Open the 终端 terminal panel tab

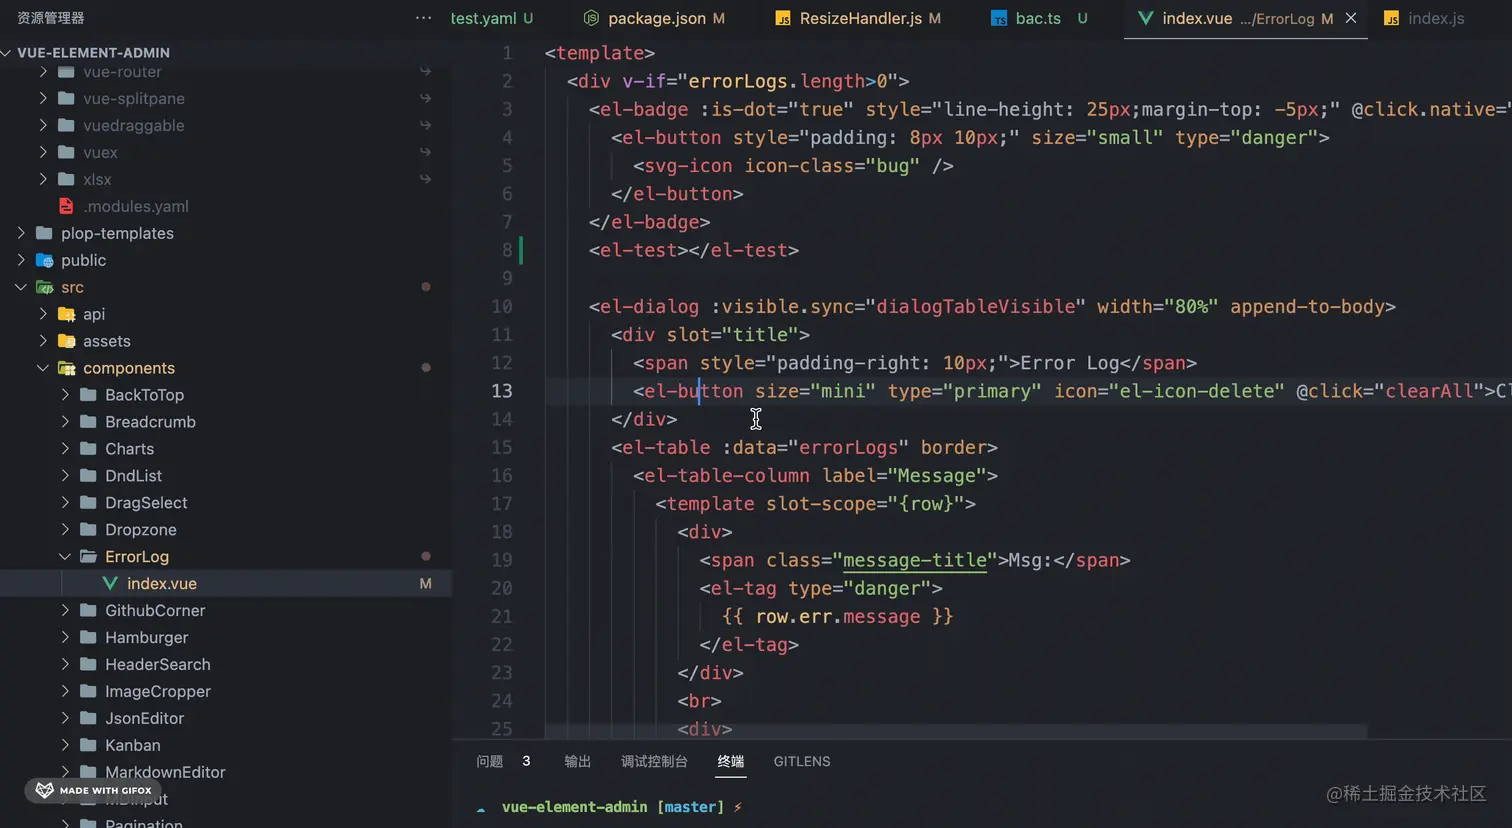(731, 761)
